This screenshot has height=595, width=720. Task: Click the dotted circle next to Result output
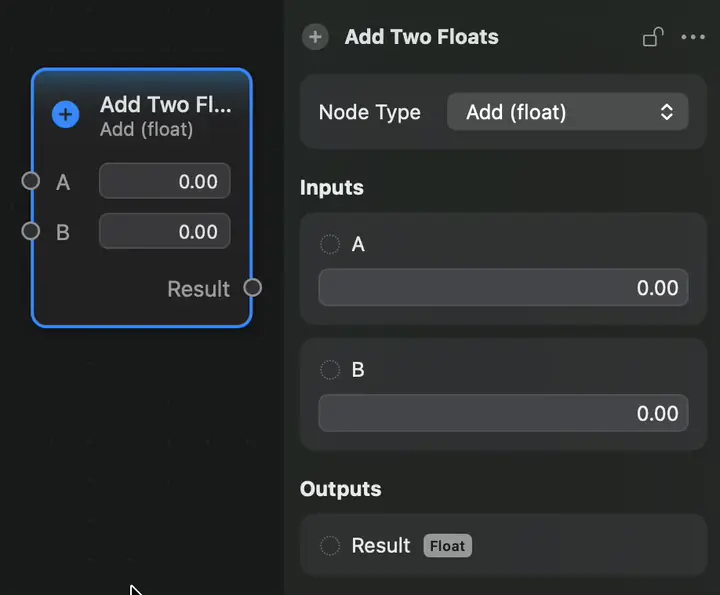(330, 545)
